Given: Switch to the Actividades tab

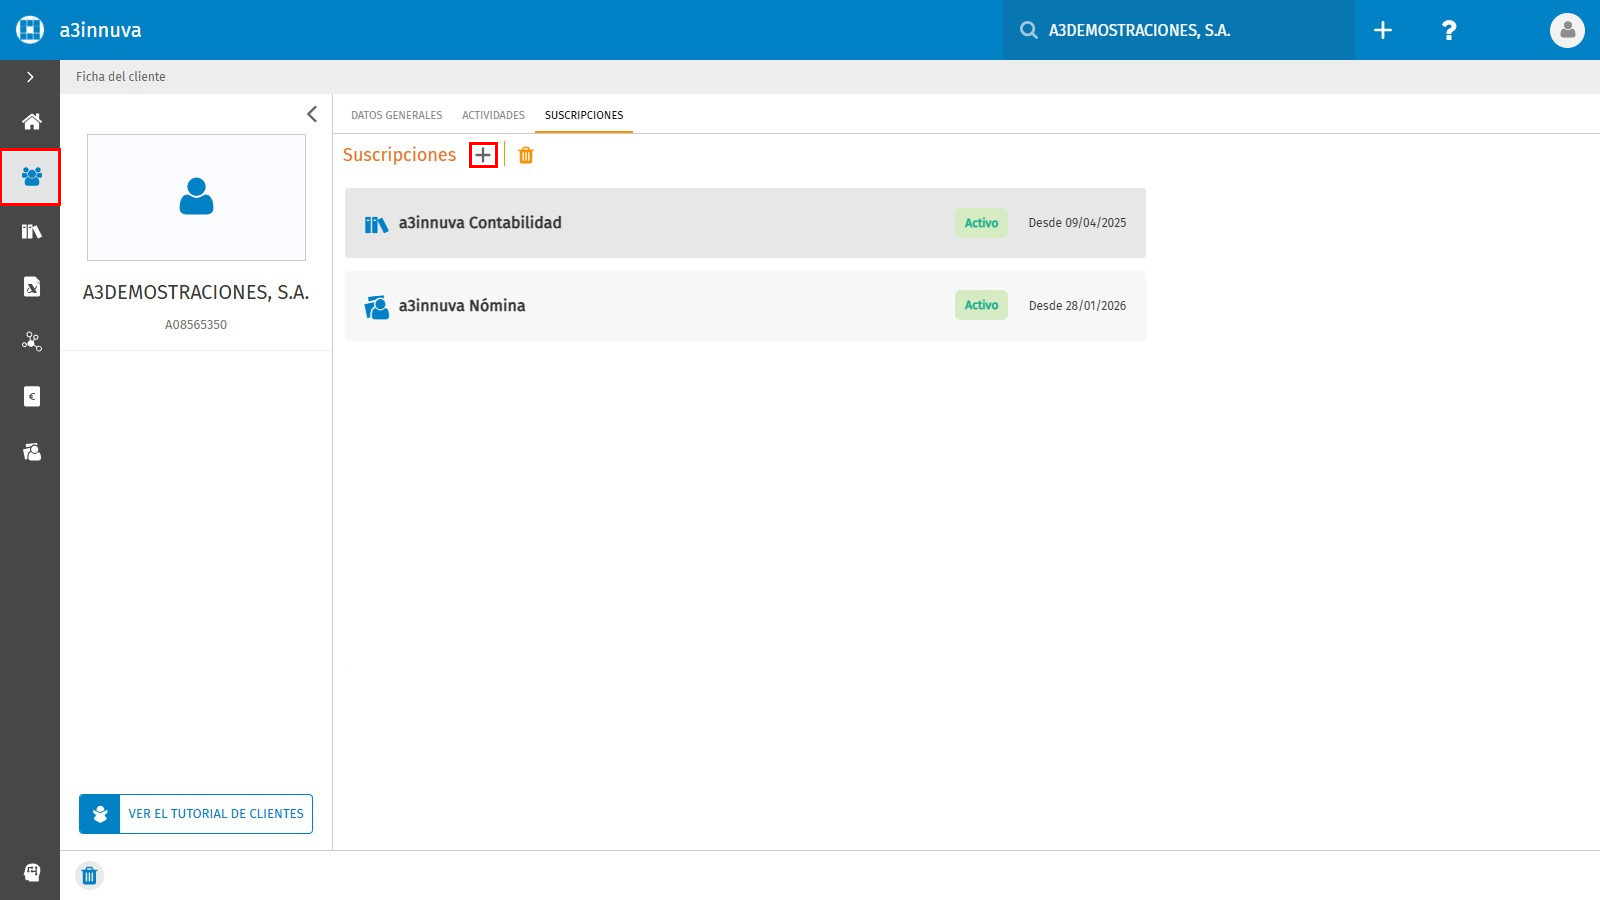Looking at the screenshot, I should click(x=493, y=115).
